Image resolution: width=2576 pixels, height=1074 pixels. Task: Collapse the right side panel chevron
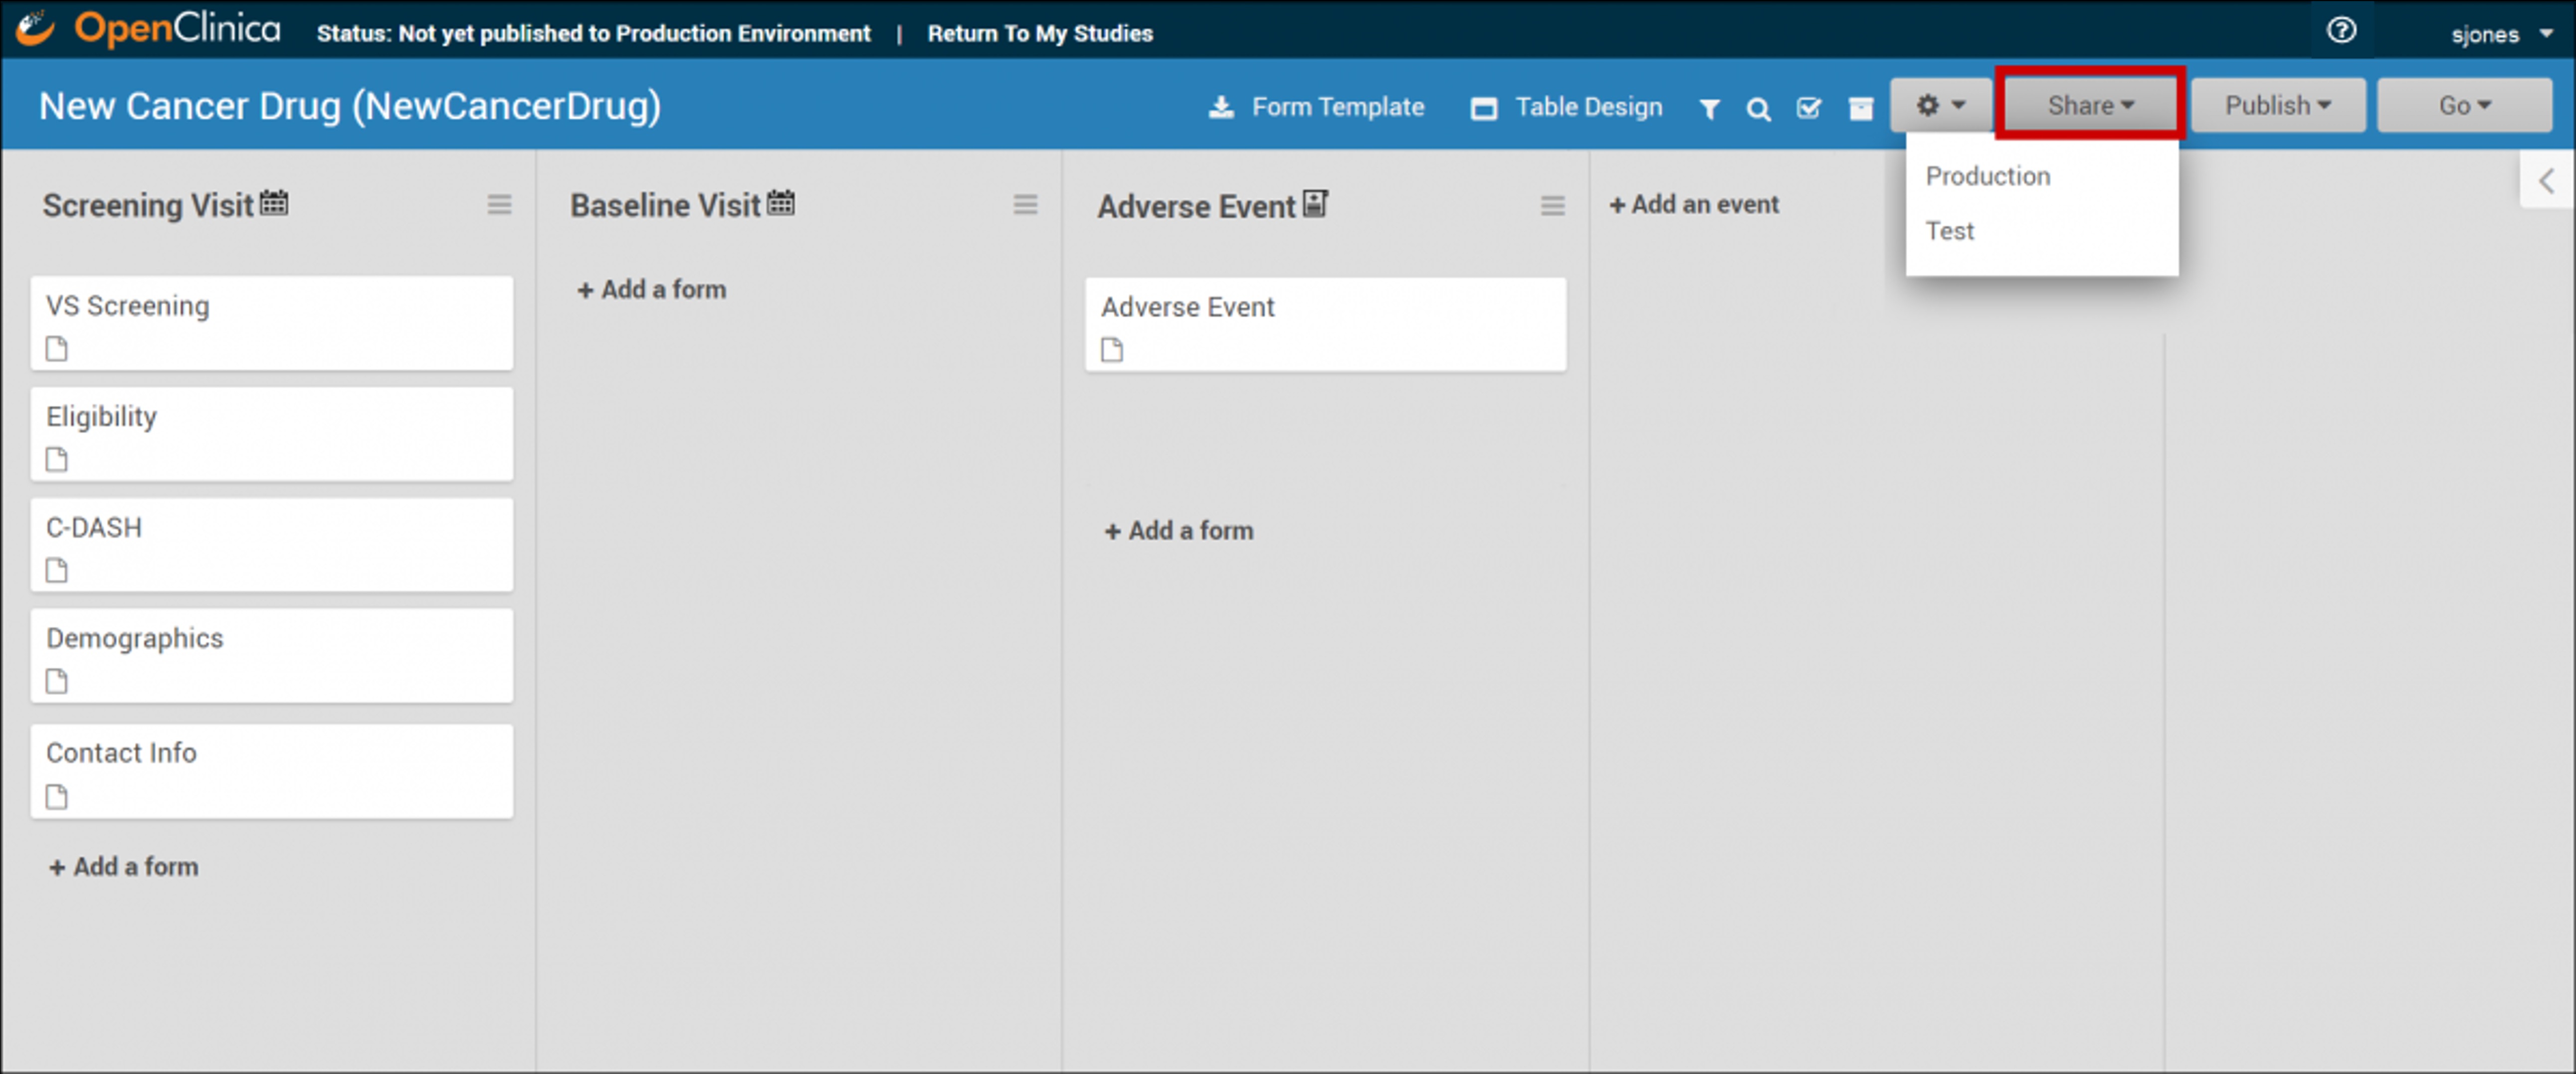[2546, 181]
